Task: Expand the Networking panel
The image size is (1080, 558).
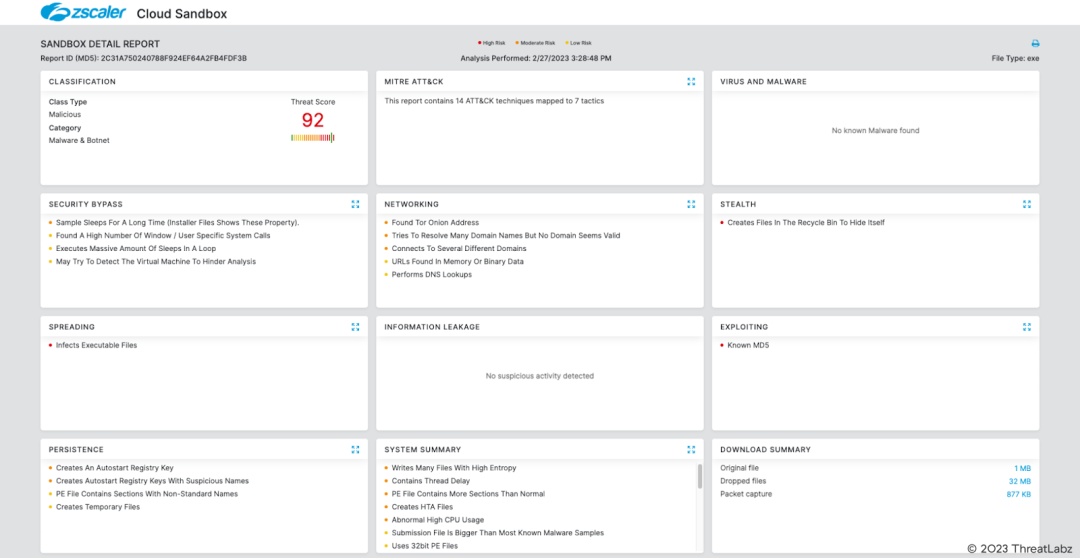Action: (691, 204)
